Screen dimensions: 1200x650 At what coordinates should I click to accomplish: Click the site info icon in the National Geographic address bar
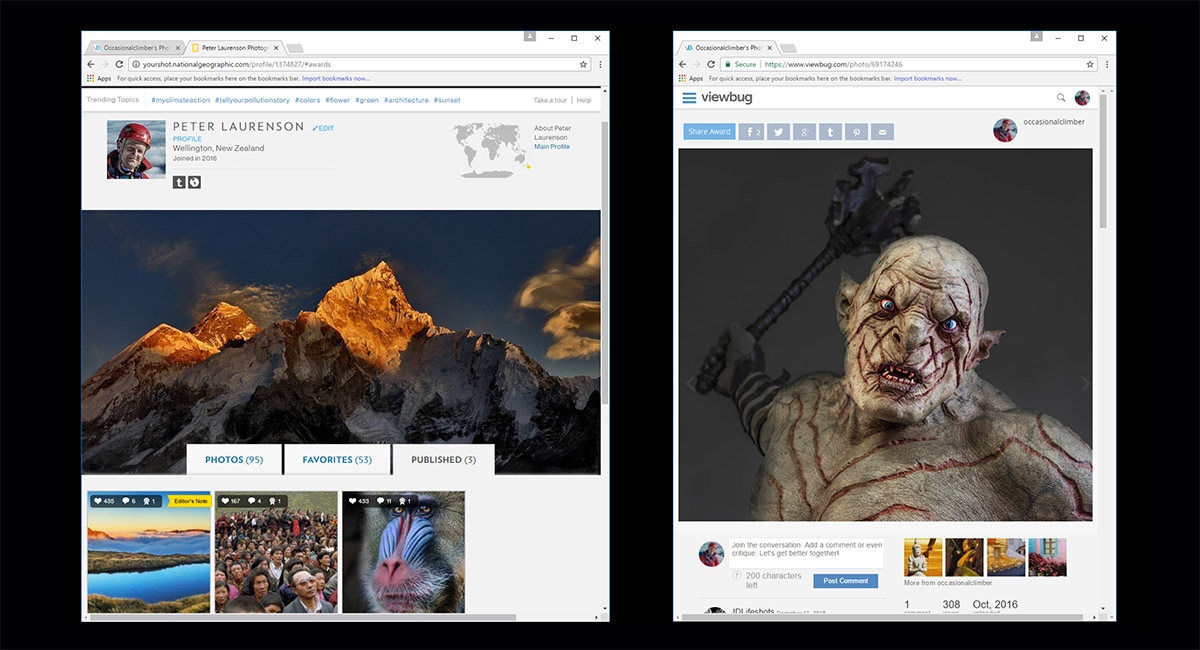(x=135, y=64)
